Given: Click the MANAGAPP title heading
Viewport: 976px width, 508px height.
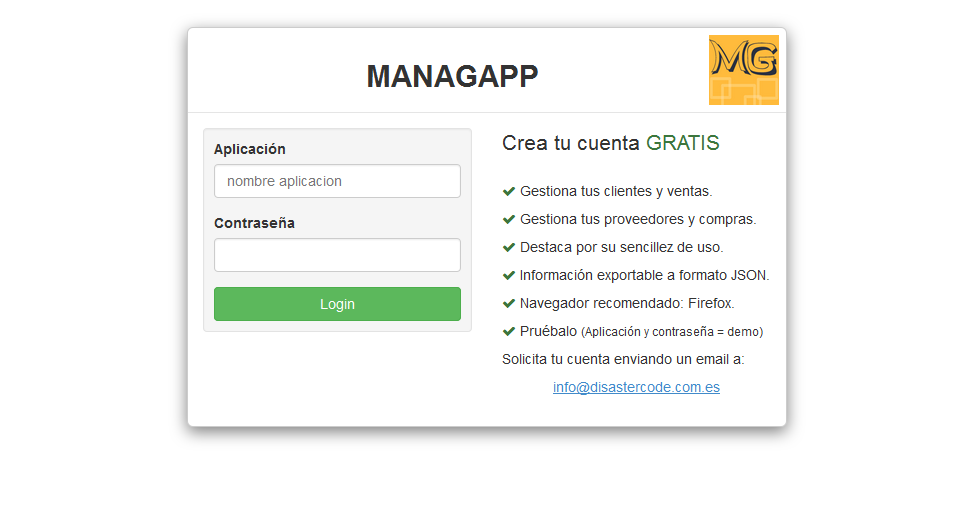Looking at the screenshot, I should (x=452, y=76).
